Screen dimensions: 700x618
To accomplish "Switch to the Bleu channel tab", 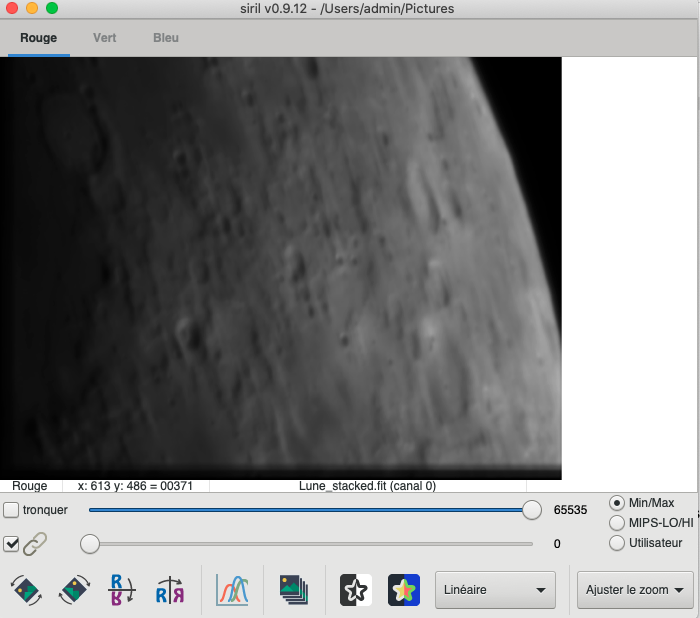I will 166,38.
